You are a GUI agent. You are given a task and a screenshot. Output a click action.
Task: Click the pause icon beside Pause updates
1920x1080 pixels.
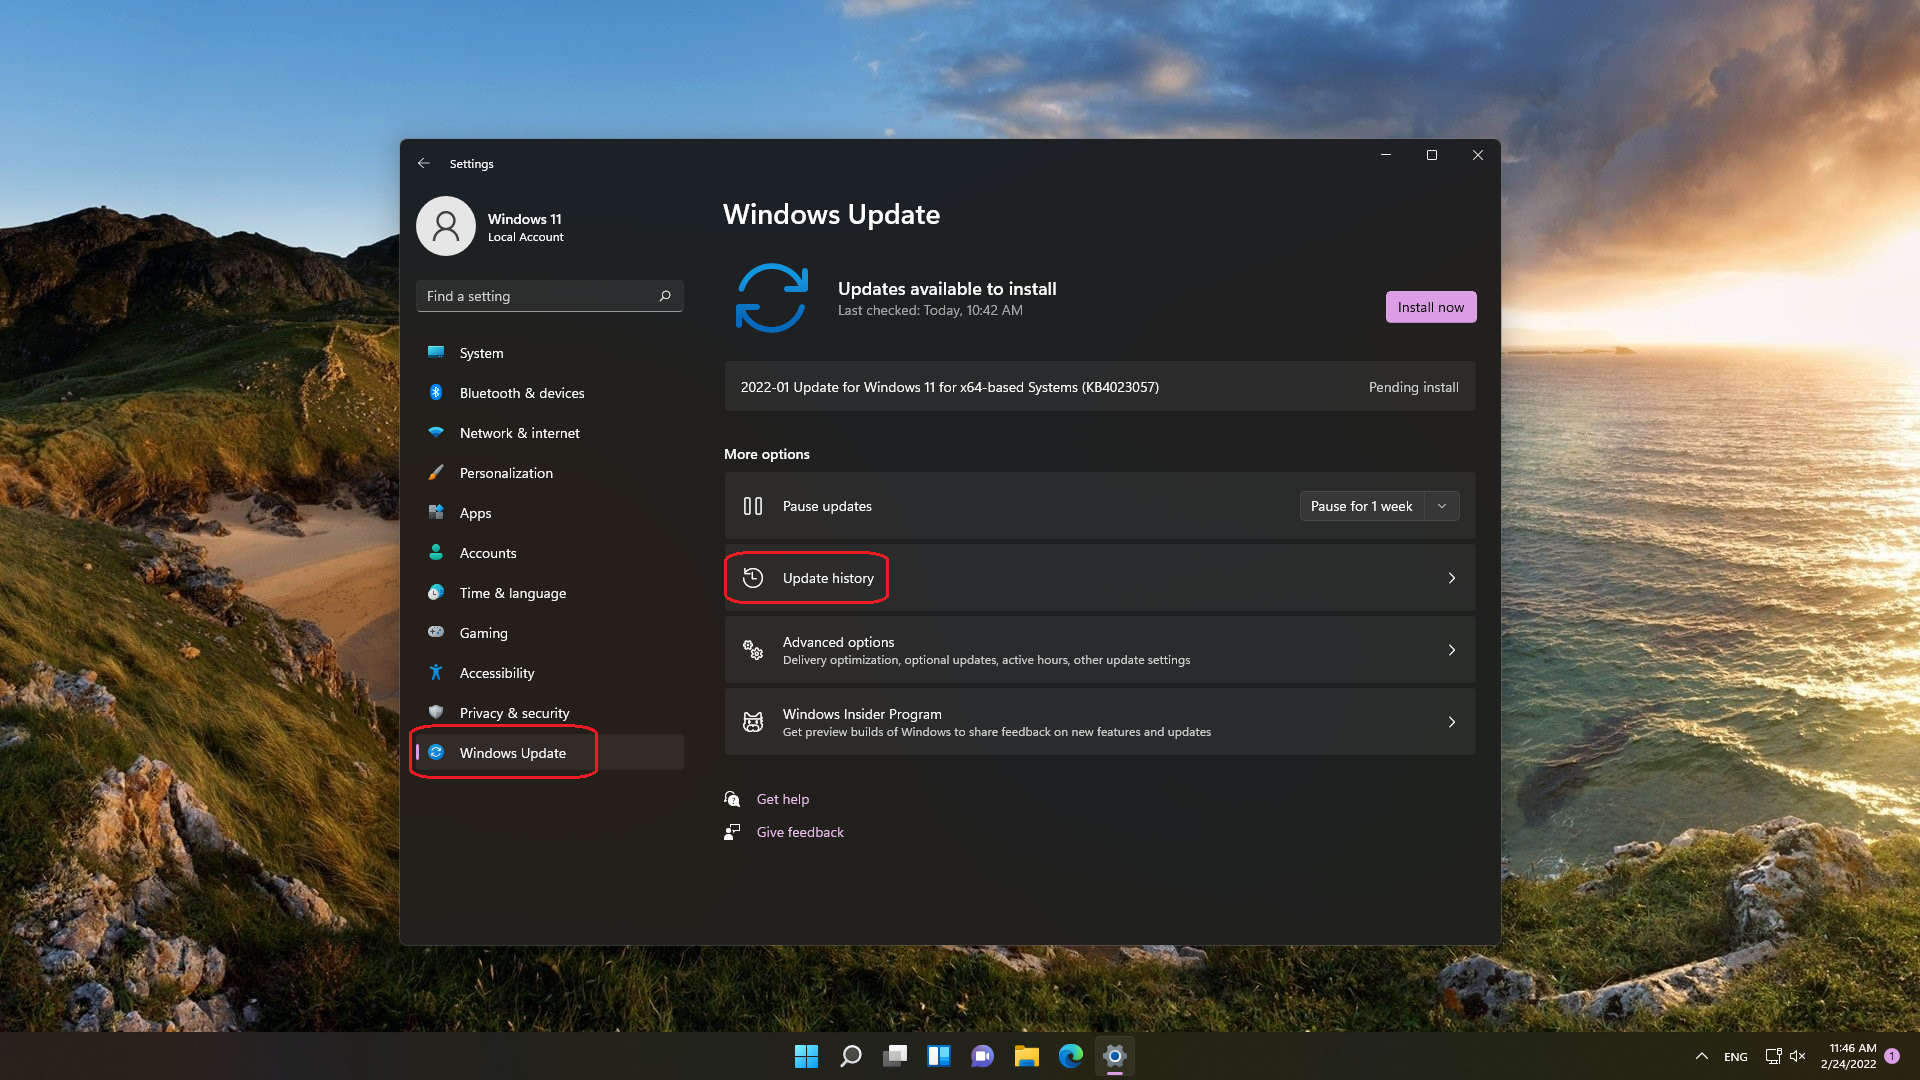753,506
